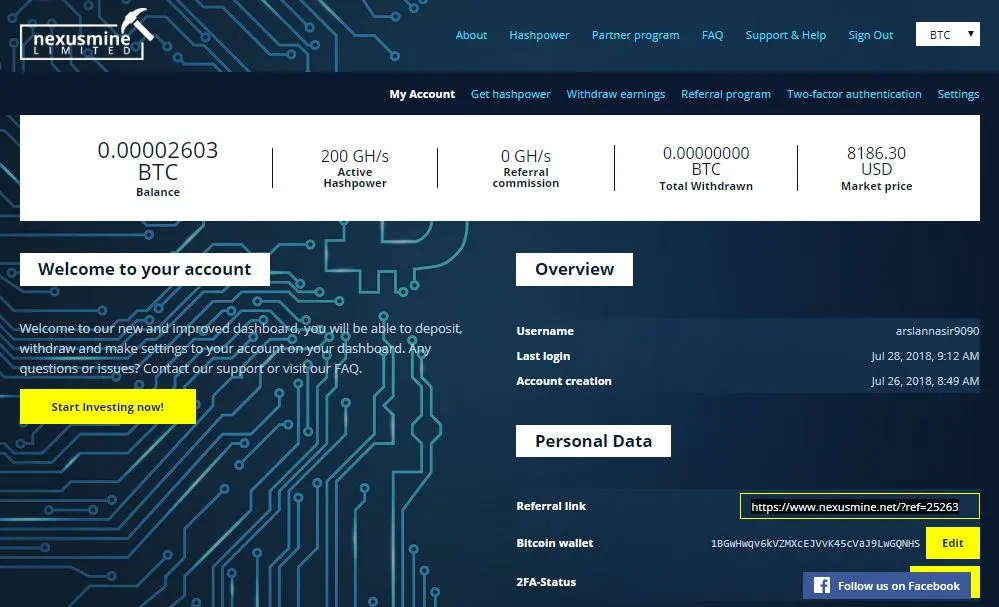Click the 0 GH/s Referral commission value
Viewport: 999px width, 607px height.
pyautogui.click(x=526, y=156)
